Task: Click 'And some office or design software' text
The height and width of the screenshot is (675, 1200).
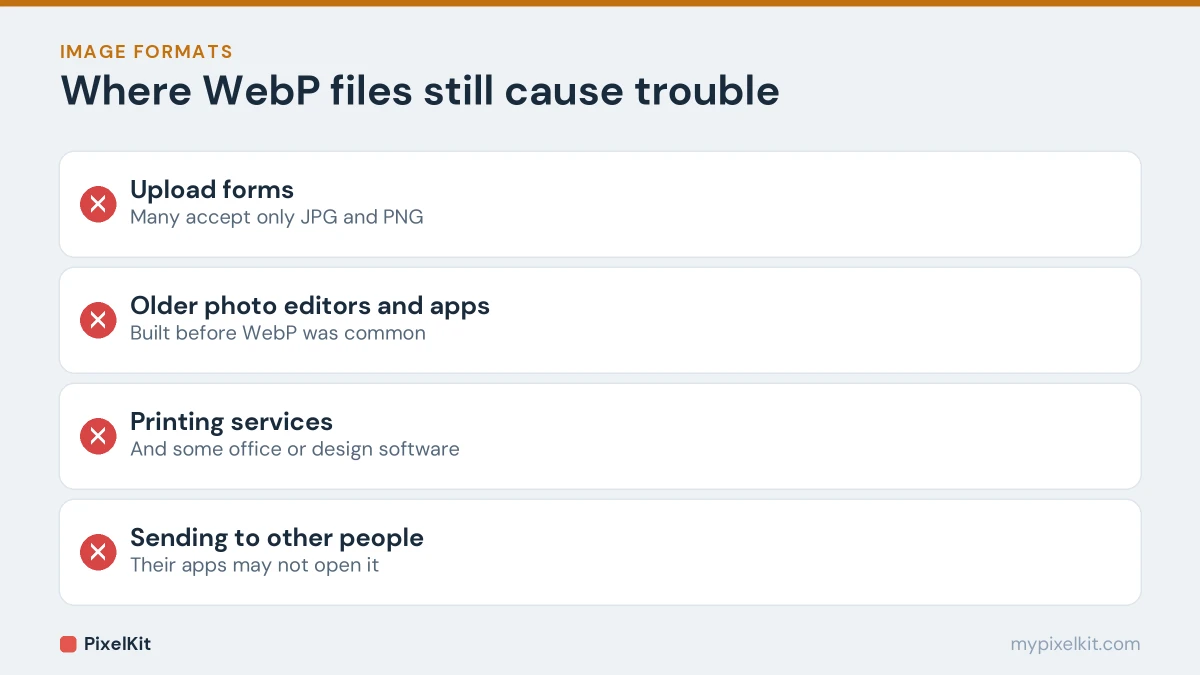Action: [x=295, y=449]
